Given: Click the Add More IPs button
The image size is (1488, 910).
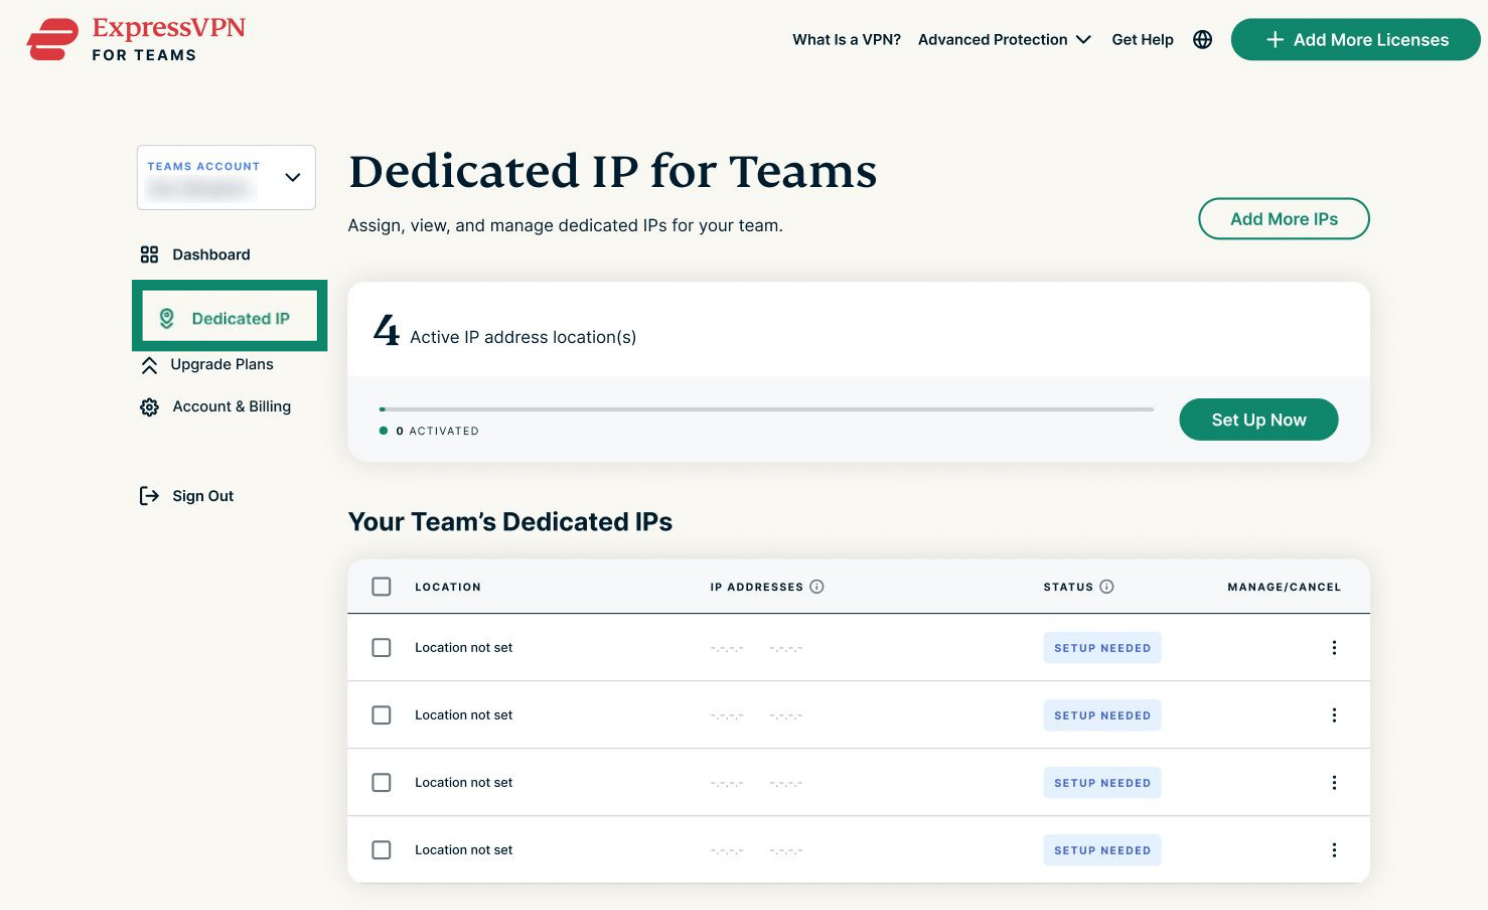Looking at the screenshot, I should tap(1284, 219).
